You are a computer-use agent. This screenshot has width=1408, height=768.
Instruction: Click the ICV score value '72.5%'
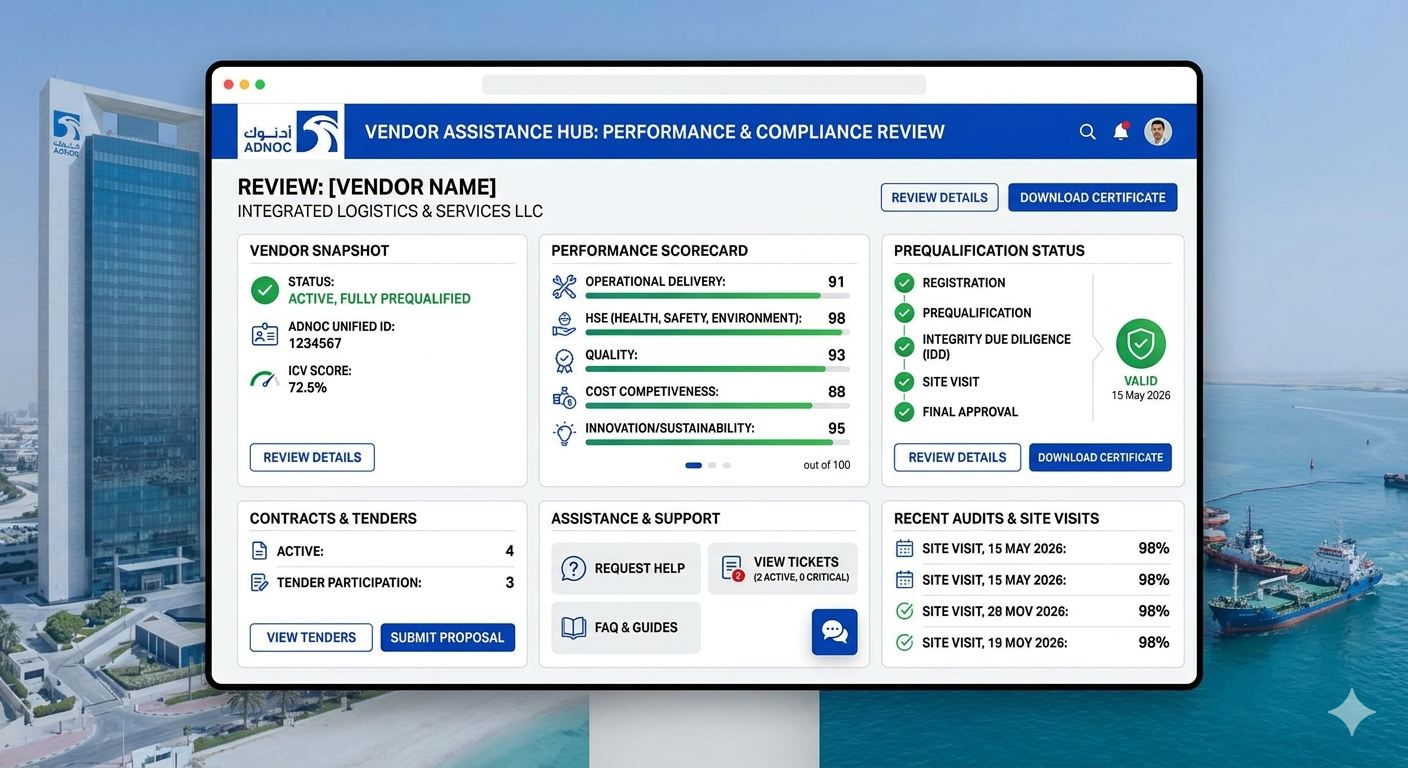point(308,387)
